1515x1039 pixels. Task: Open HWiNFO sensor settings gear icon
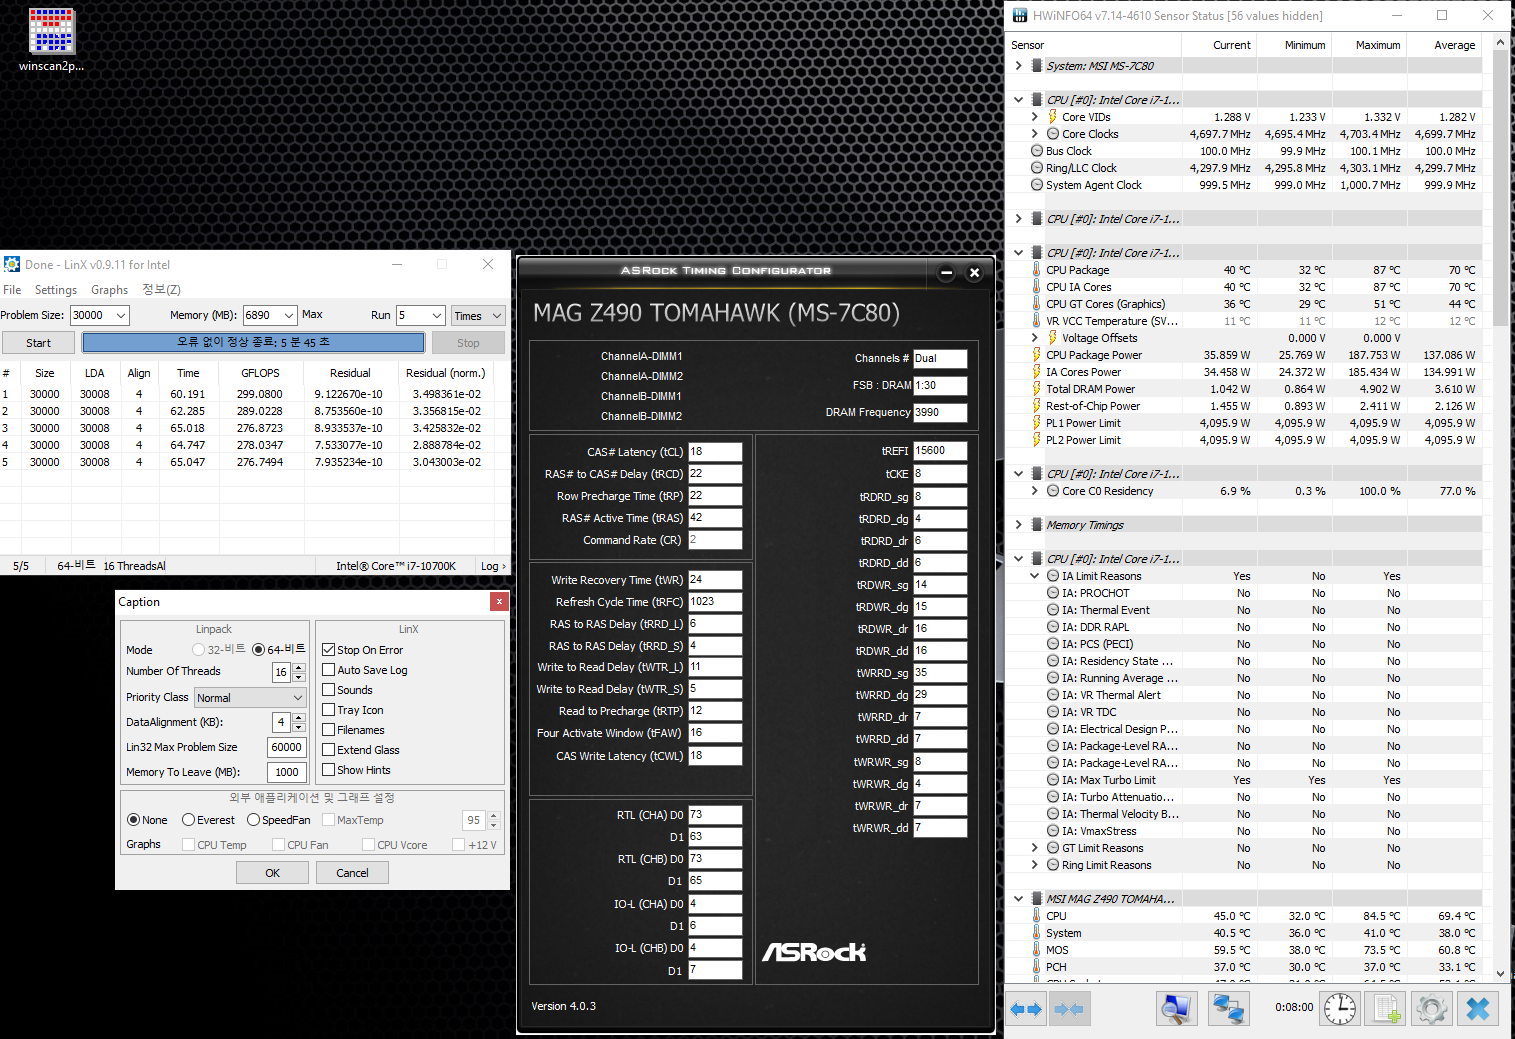tap(1432, 1008)
